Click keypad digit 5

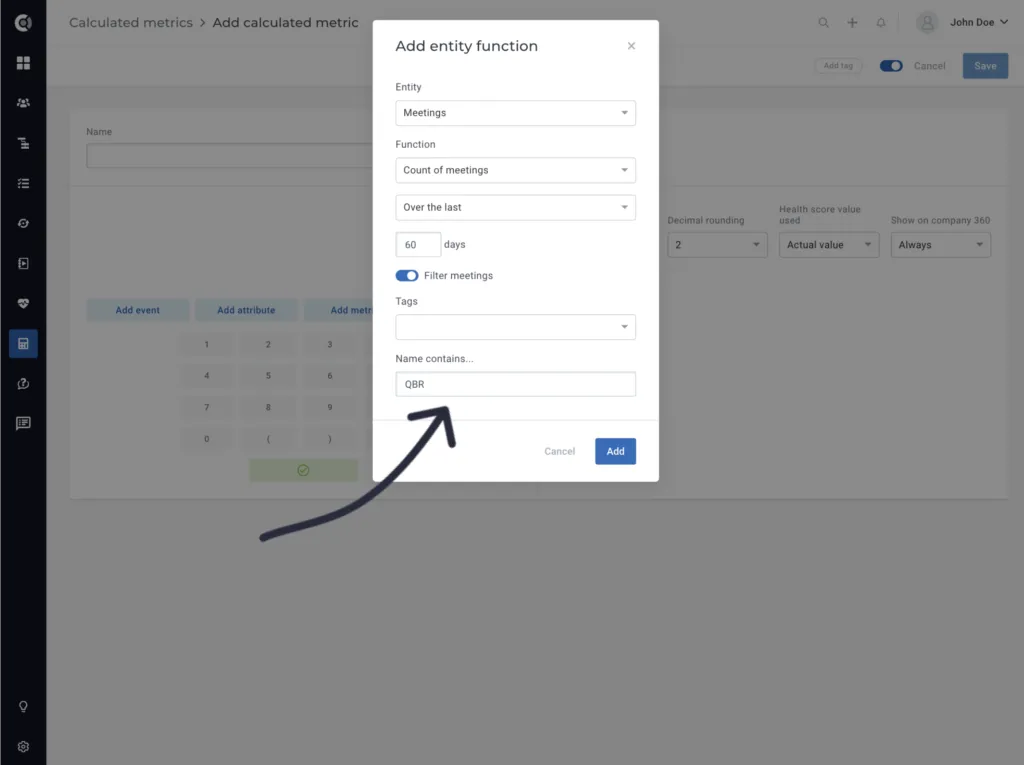pyautogui.click(x=268, y=376)
